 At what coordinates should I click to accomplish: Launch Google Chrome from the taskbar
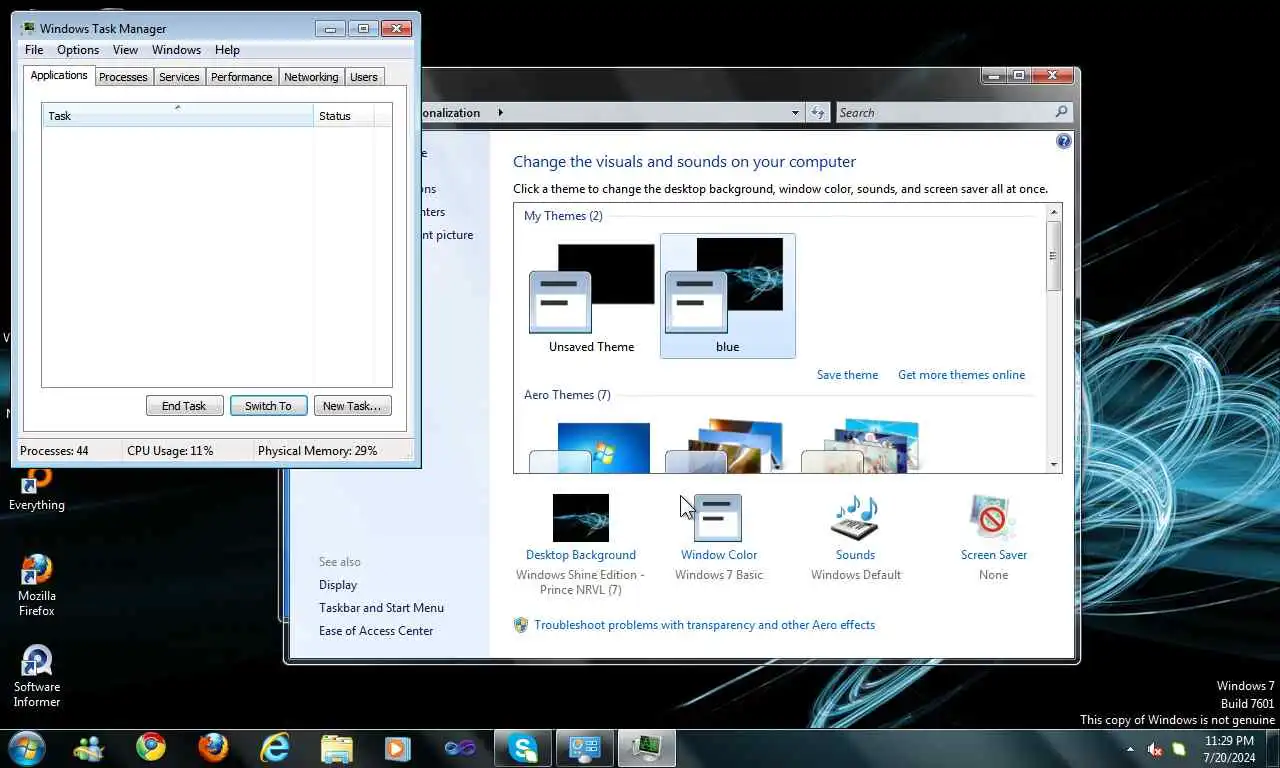tap(151, 747)
